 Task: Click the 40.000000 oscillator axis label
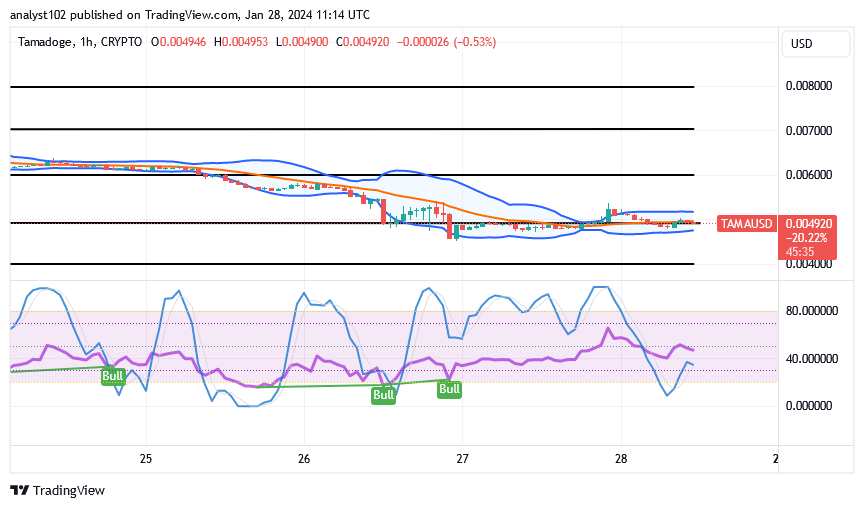coord(812,359)
